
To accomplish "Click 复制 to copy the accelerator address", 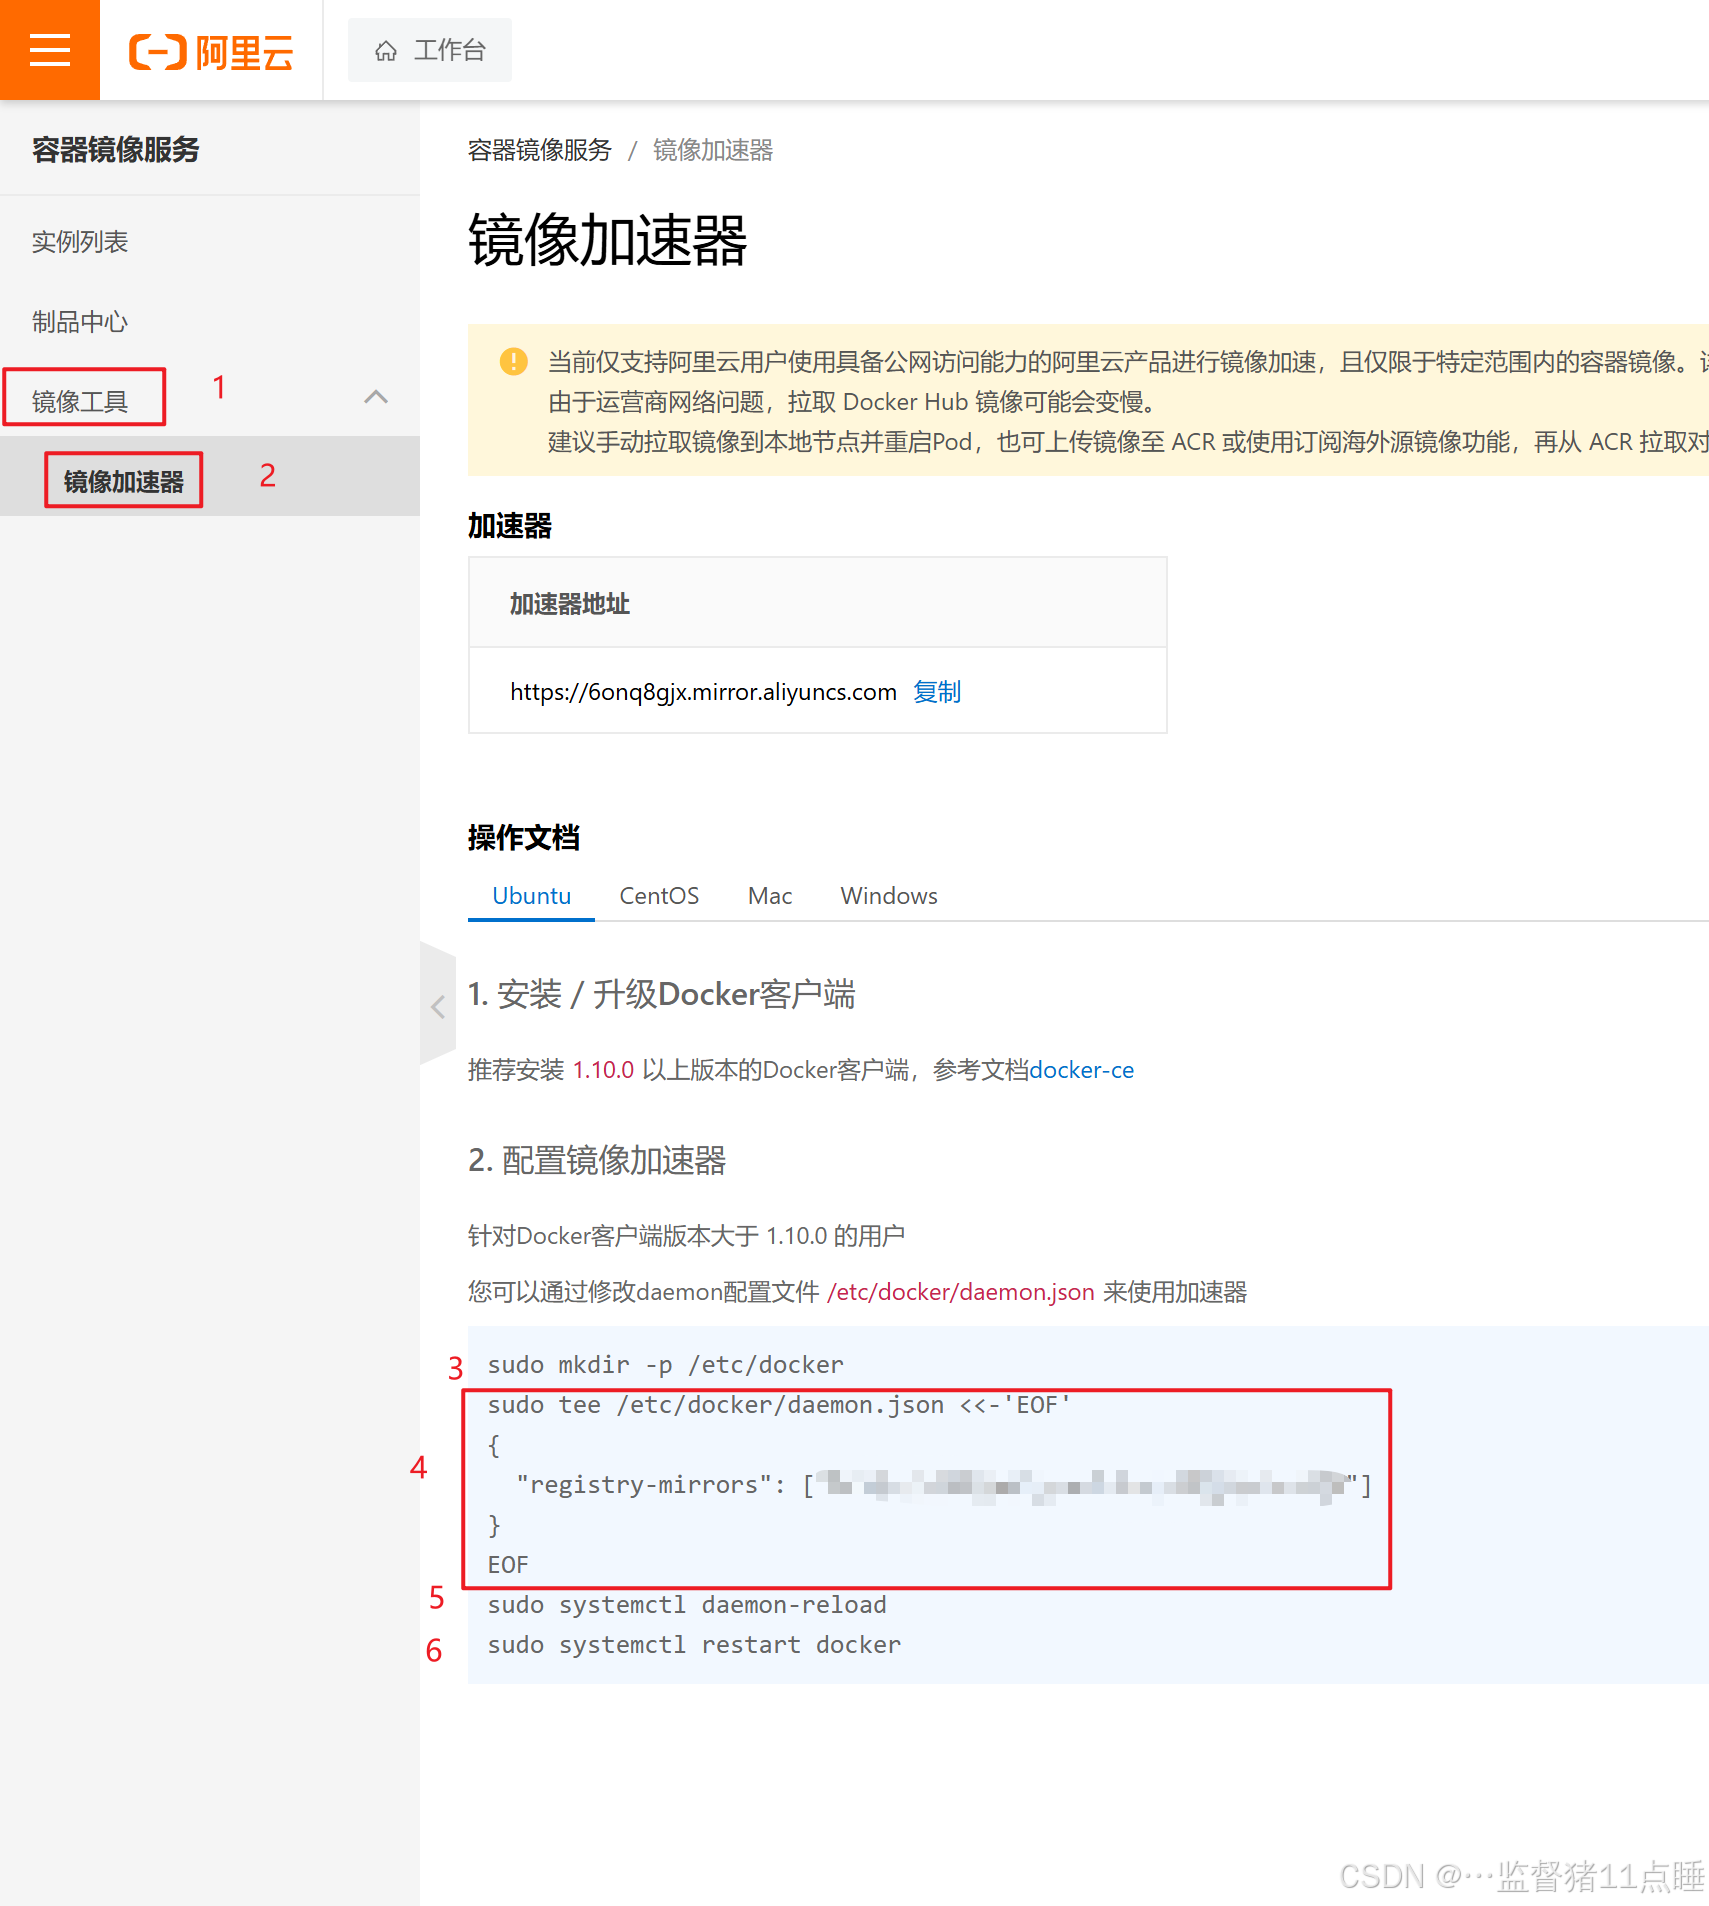I will [936, 691].
